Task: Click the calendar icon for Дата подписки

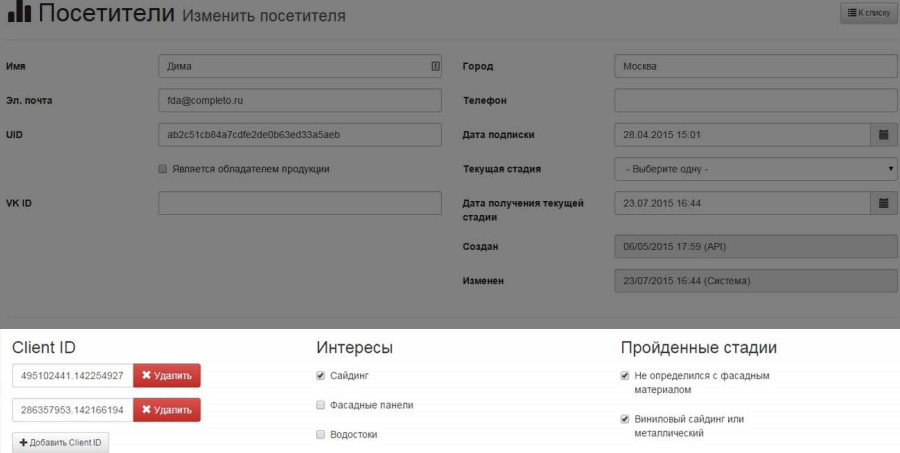Action: (x=884, y=134)
